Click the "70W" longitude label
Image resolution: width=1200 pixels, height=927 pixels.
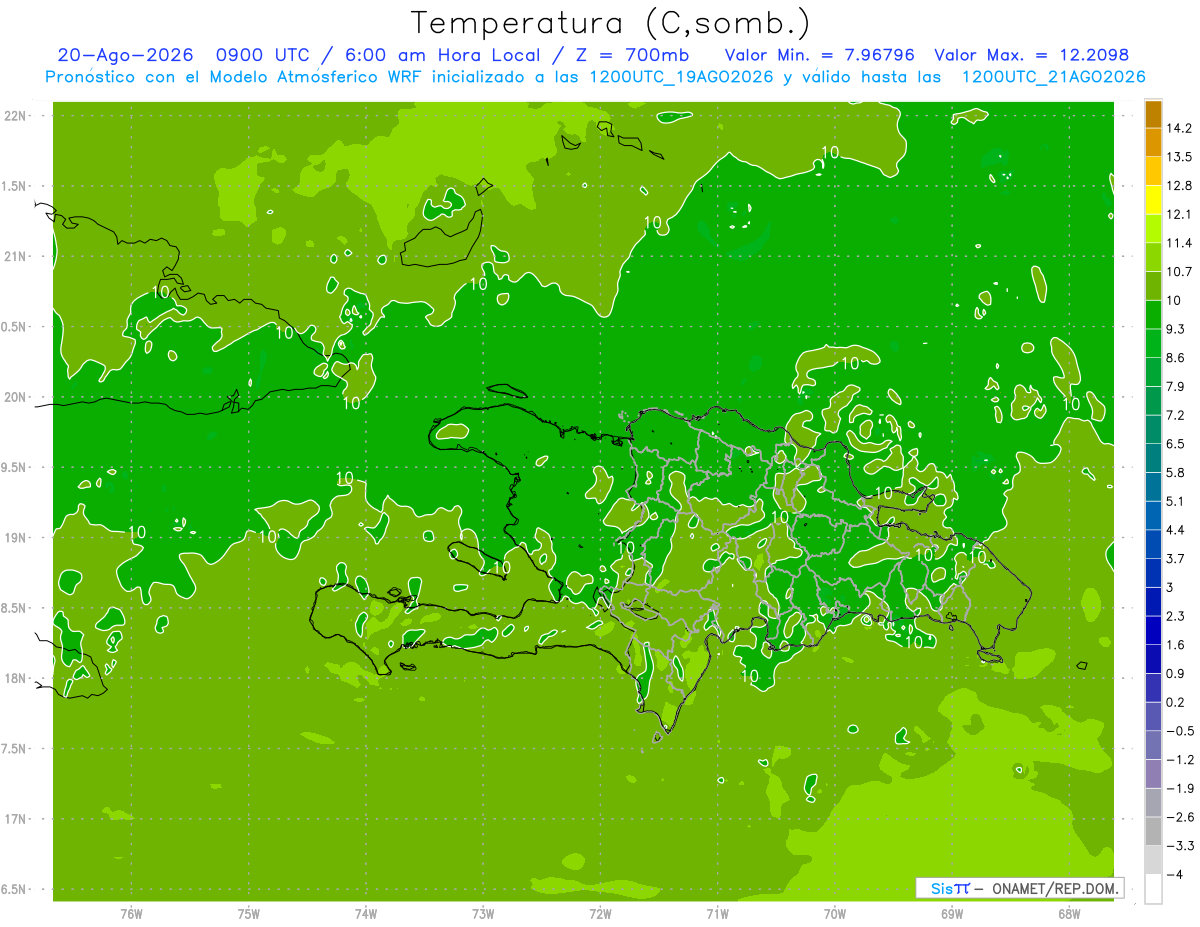click(835, 913)
